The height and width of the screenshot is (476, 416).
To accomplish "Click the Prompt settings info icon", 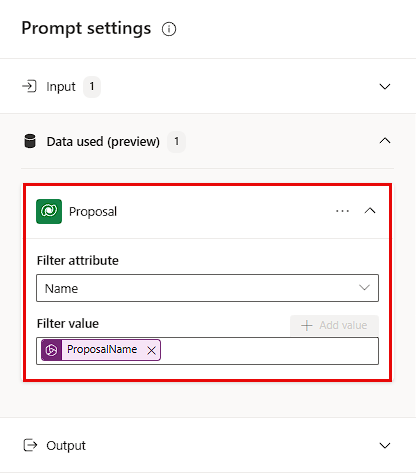I will click(169, 29).
